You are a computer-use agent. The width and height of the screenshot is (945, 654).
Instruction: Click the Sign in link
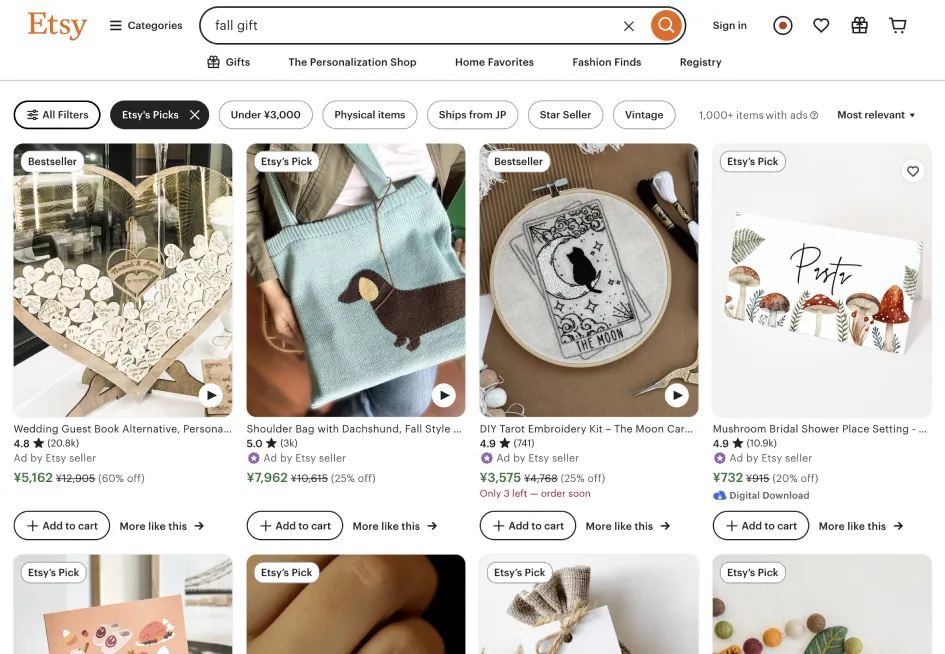click(x=729, y=26)
